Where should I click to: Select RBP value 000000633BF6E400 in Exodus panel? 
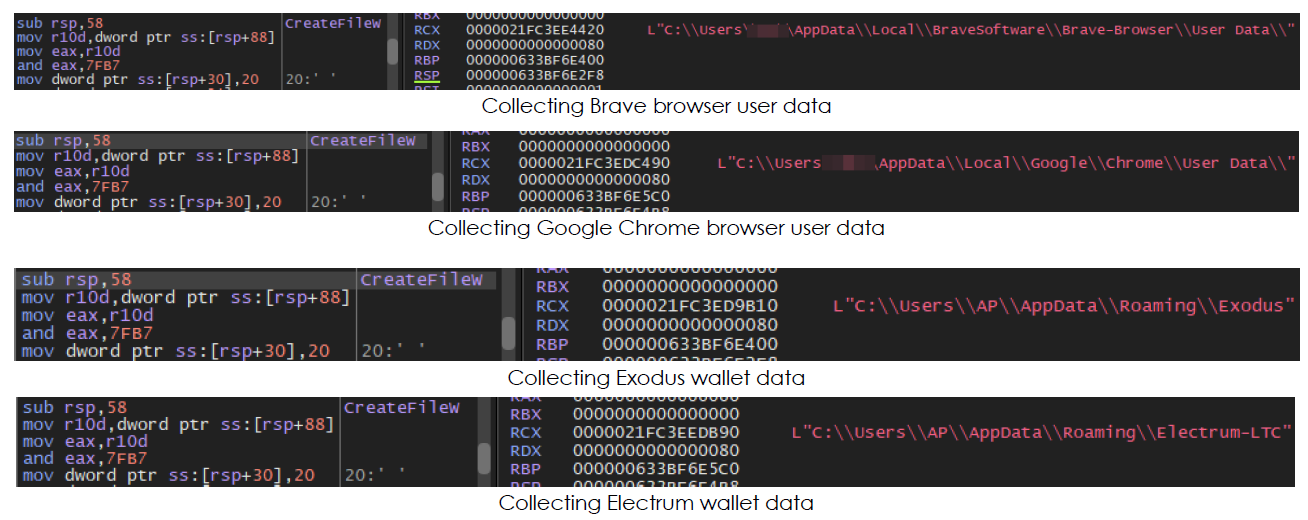click(x=690, y=344)
